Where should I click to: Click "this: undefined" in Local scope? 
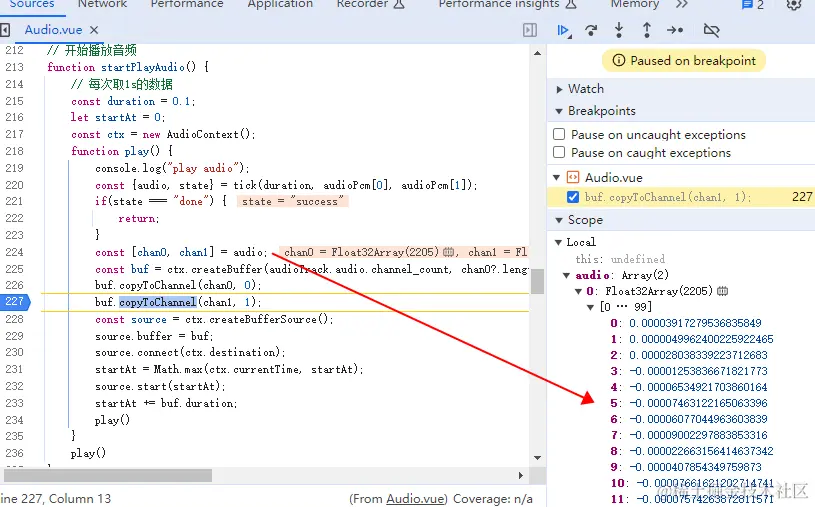[620, 259]
